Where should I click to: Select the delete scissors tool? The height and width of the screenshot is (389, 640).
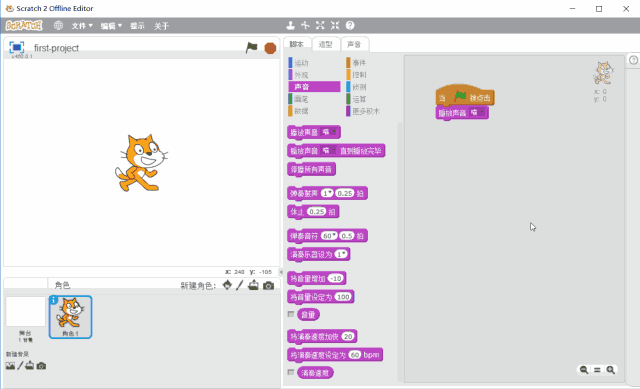click(x=305, y=25)
